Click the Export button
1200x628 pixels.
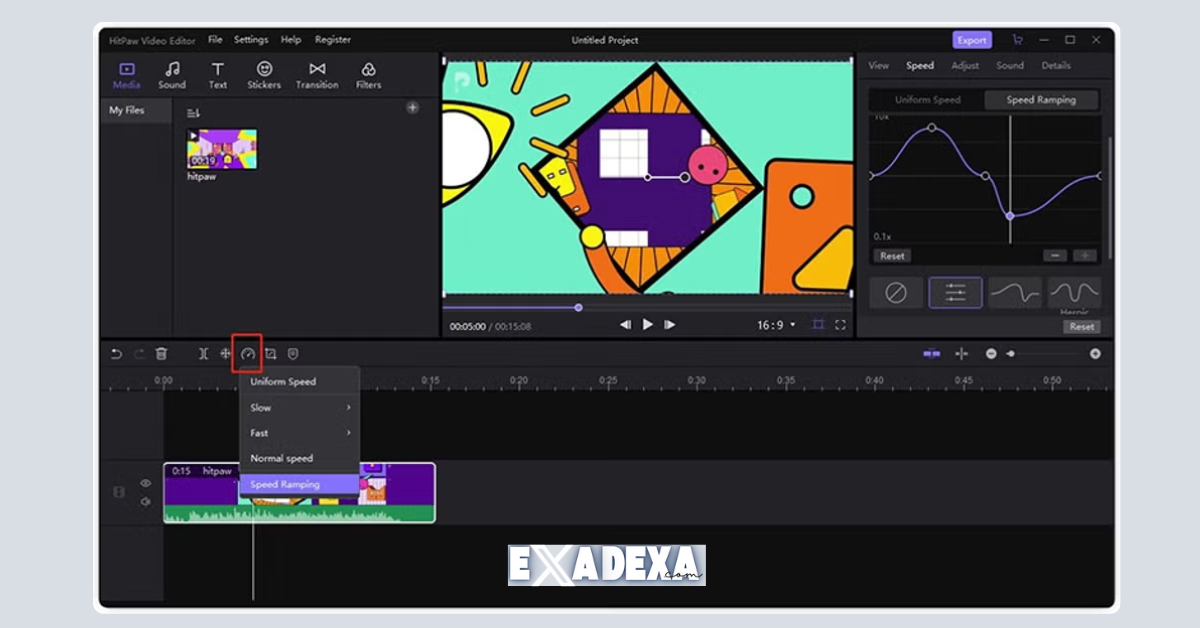click(971, 39)
